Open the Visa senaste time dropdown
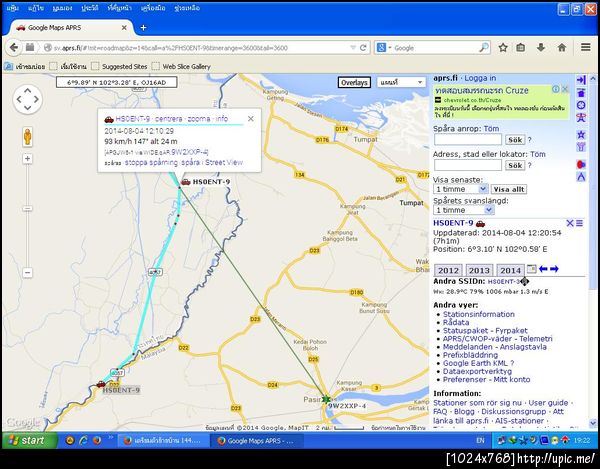Viewport: 600px width, 469px height. [460, 189]
